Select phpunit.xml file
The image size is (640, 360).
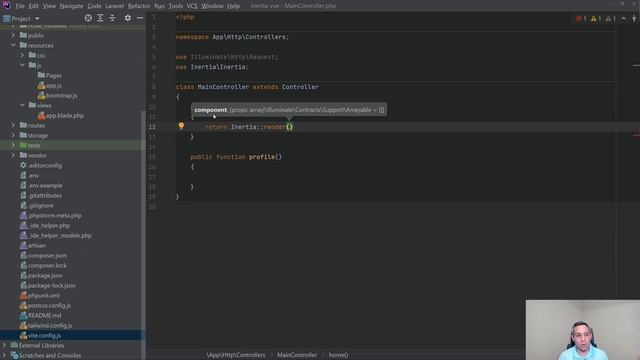pos(43,296)
